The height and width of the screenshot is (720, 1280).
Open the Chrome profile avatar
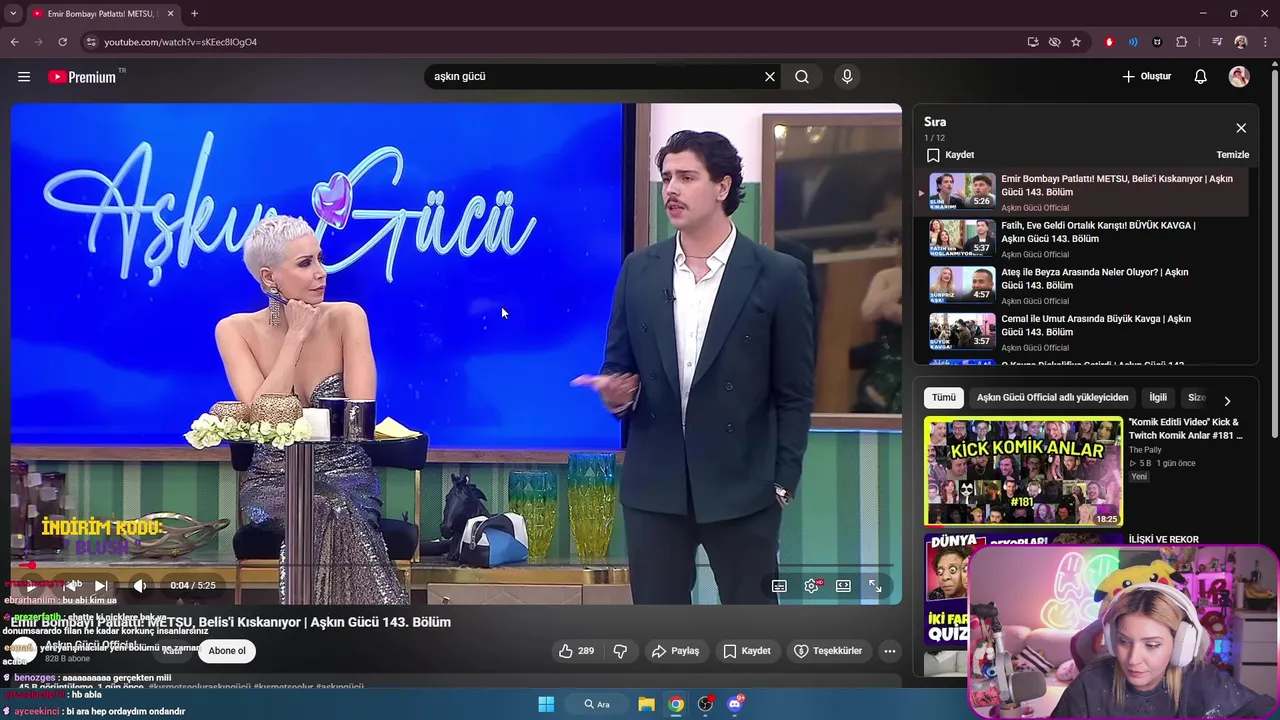pyautogui.click(x=1241, y=42)
